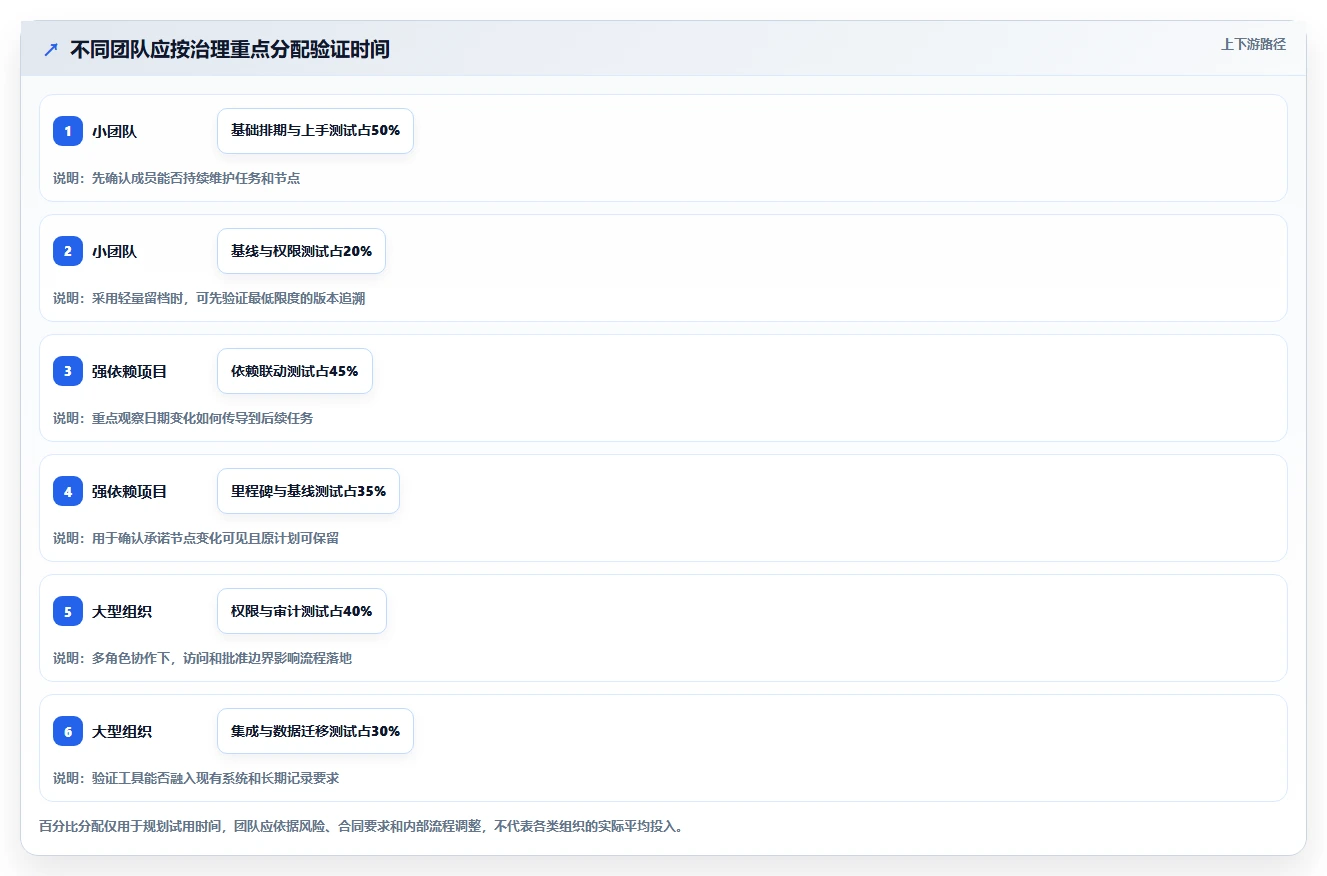The height and width of the screenshot is (876, 1327).
Task: Click the 基础排期与上手测试占50% chip
Action: coord(315,131)
